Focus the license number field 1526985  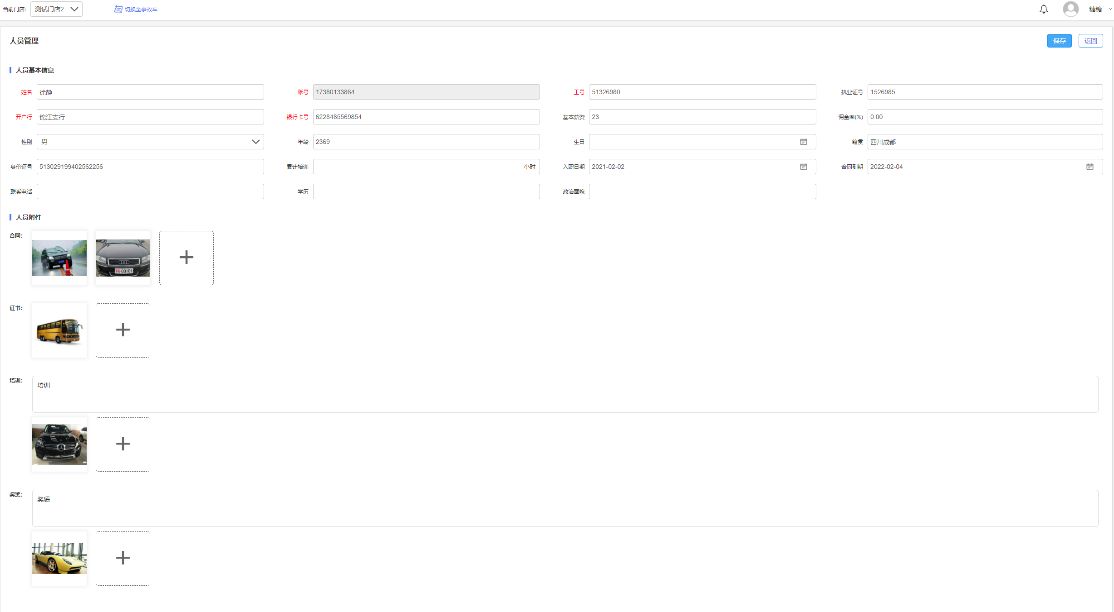point(985,92)
